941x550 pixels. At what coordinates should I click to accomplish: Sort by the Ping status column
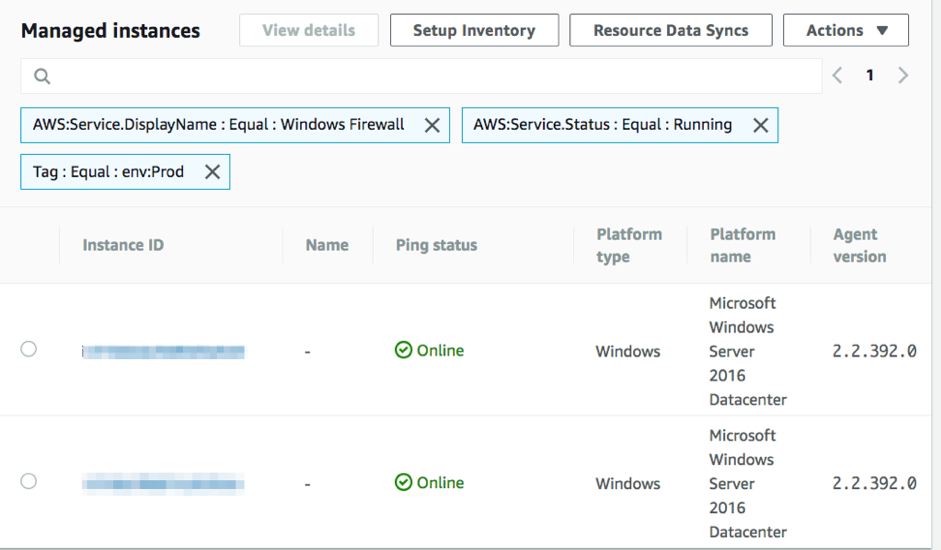point(436,245)
